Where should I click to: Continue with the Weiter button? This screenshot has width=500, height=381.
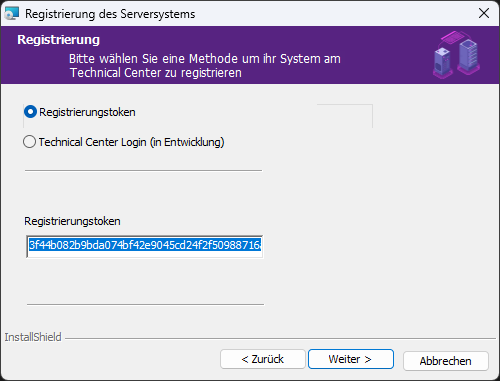(351, 359)
